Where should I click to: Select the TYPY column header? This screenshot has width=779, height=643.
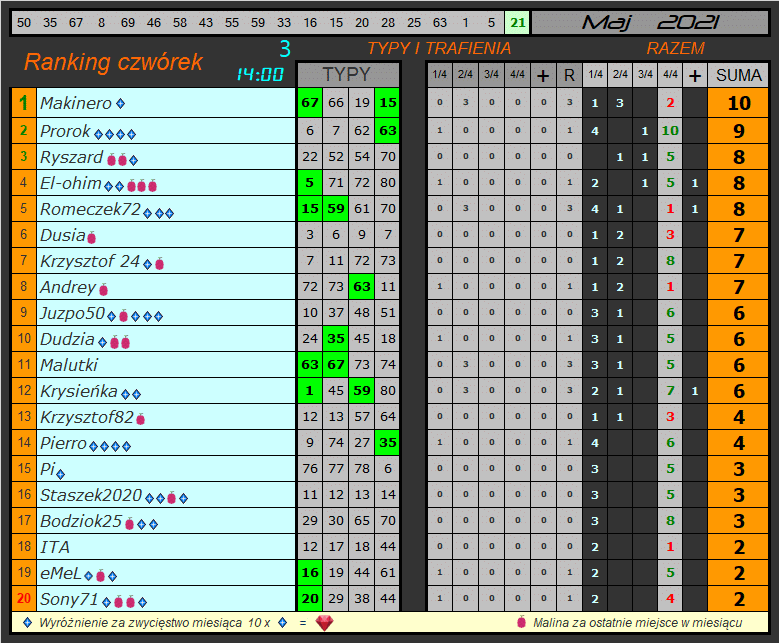point(348,75)
